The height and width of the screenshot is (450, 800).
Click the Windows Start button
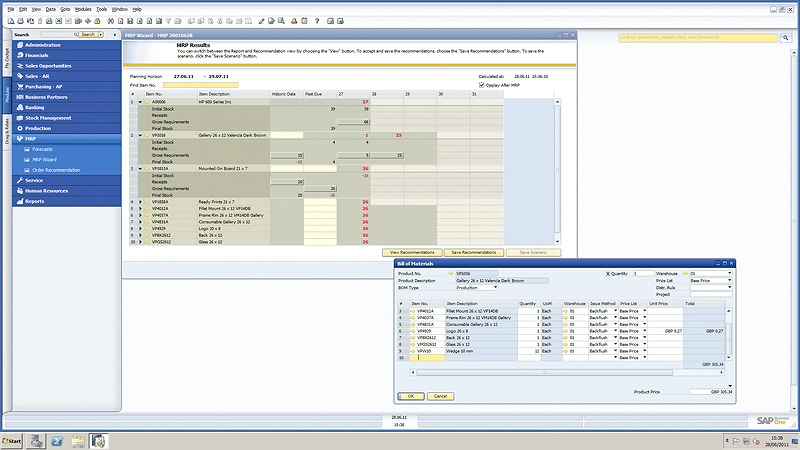coord(12,441)
